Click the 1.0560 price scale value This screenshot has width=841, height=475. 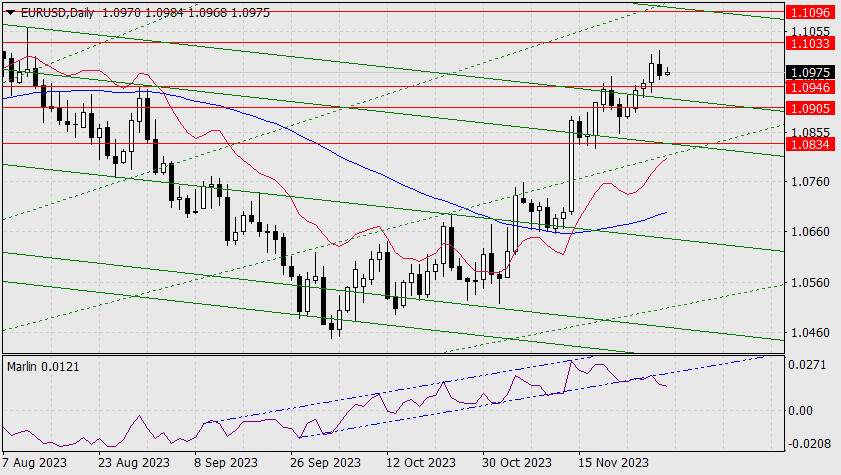pyautogui.click(x=810, y=283)
